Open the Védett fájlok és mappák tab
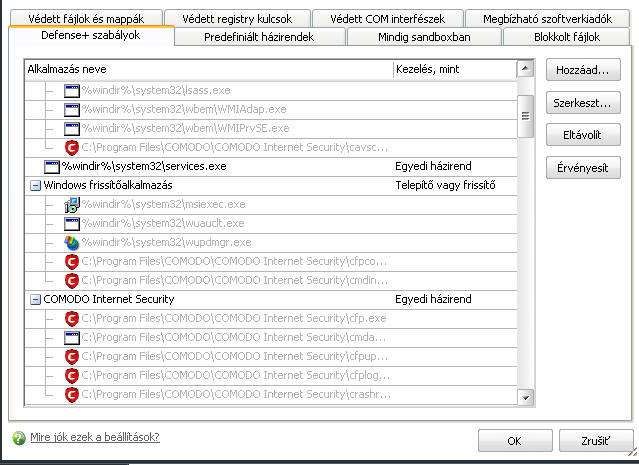This screenshot has width=639, height=465. (86, 19)
